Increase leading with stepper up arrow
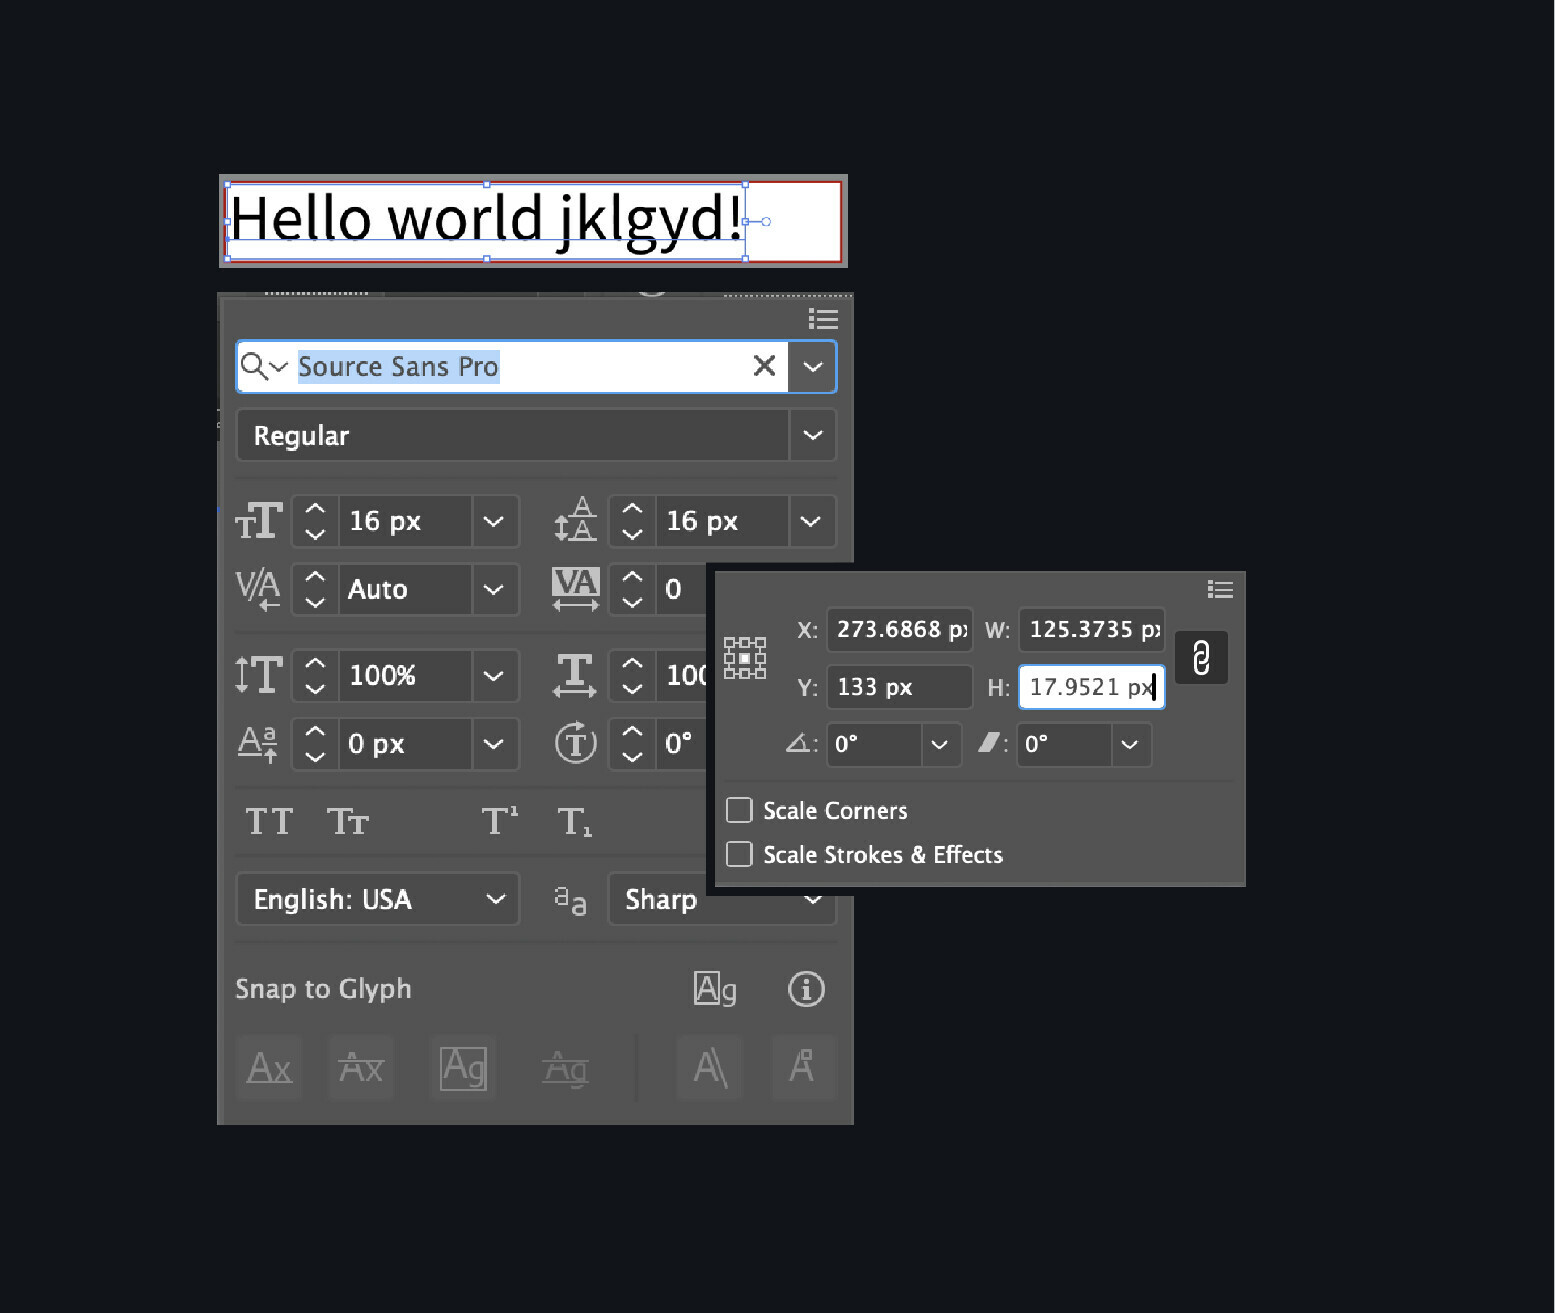The height and width of the screenshot is (1313, 1555). click(x=632, y=509)
